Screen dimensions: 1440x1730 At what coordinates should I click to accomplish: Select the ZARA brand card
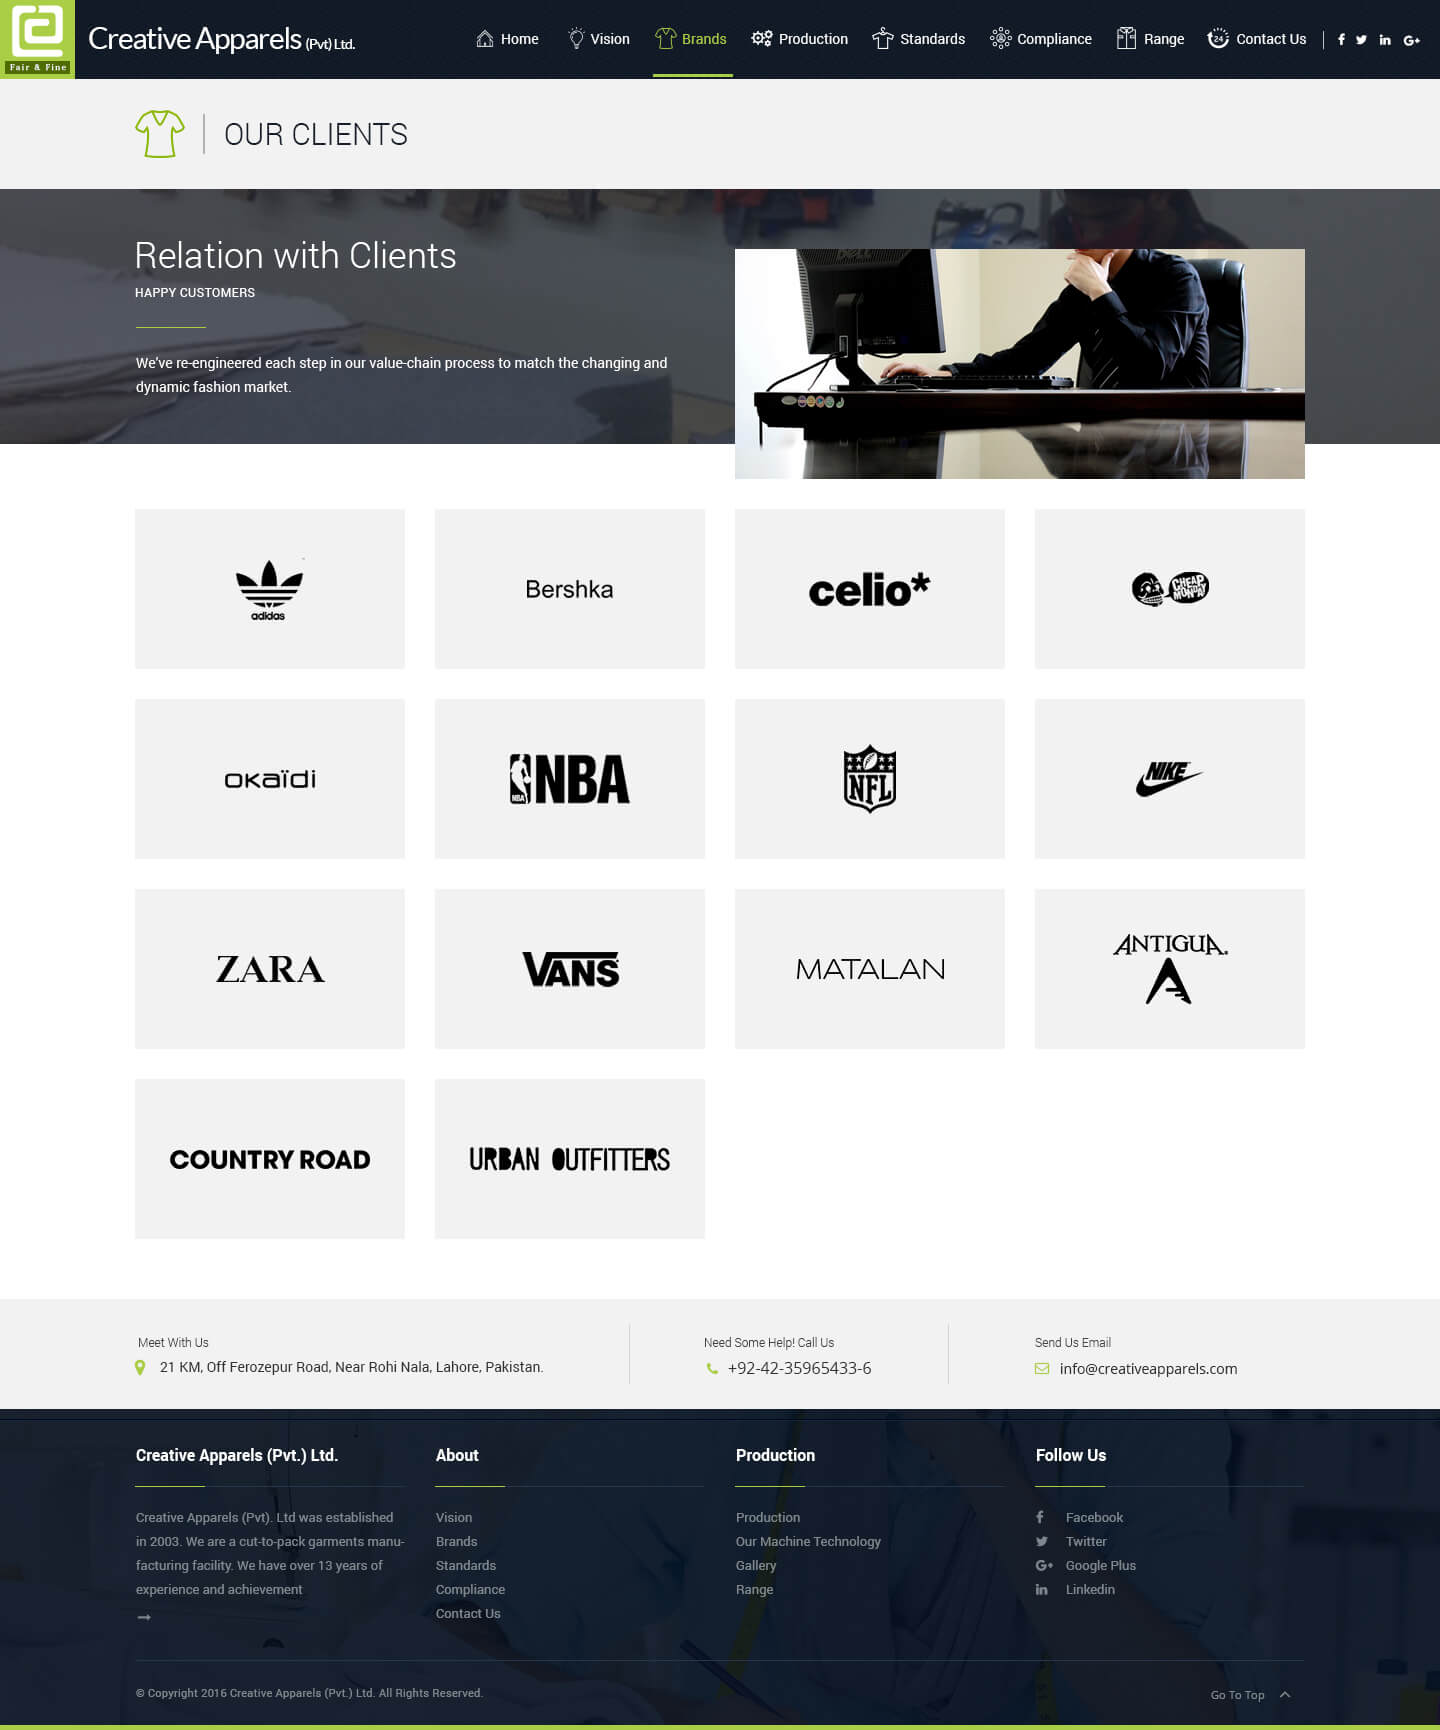pyautogui.click(x=270, y=969)
